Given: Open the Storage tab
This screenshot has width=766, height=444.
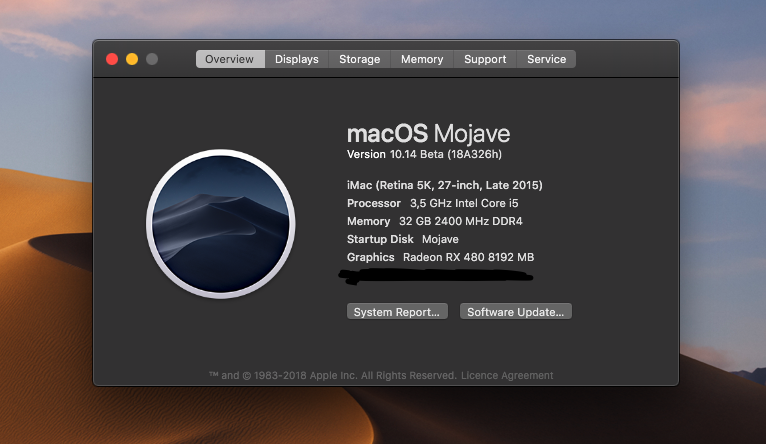Looking at the screenshot, I should coord(360,59).
